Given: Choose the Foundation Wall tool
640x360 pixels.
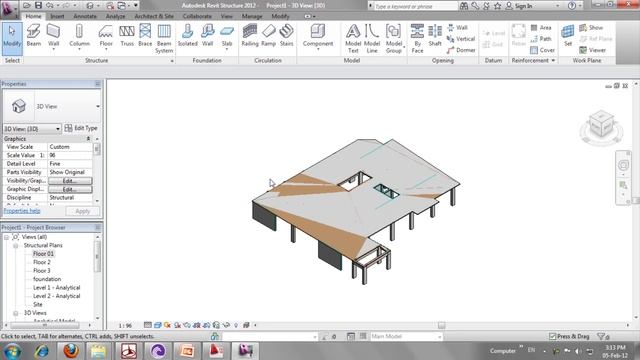Looking at the screenshot, I should click(x=207, y=36).
